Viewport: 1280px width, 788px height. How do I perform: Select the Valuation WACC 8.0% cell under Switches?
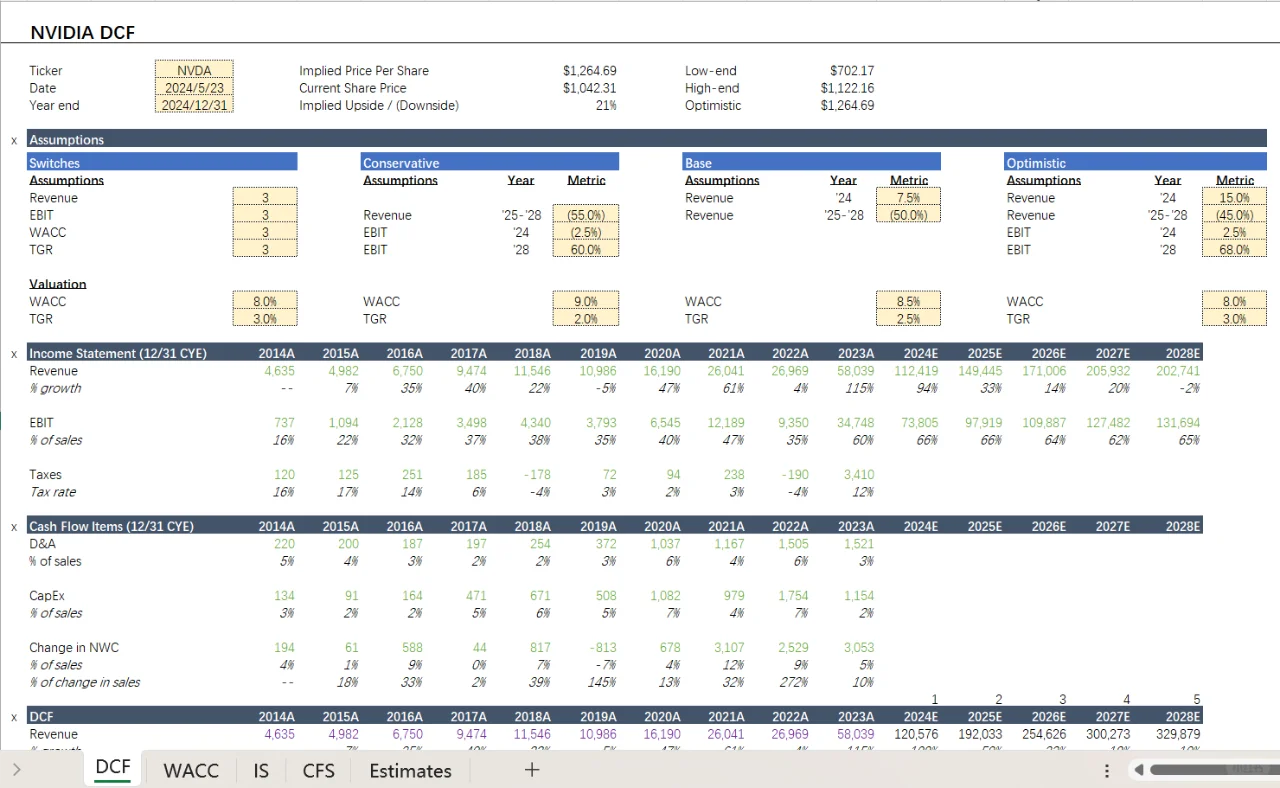[265, 301]
